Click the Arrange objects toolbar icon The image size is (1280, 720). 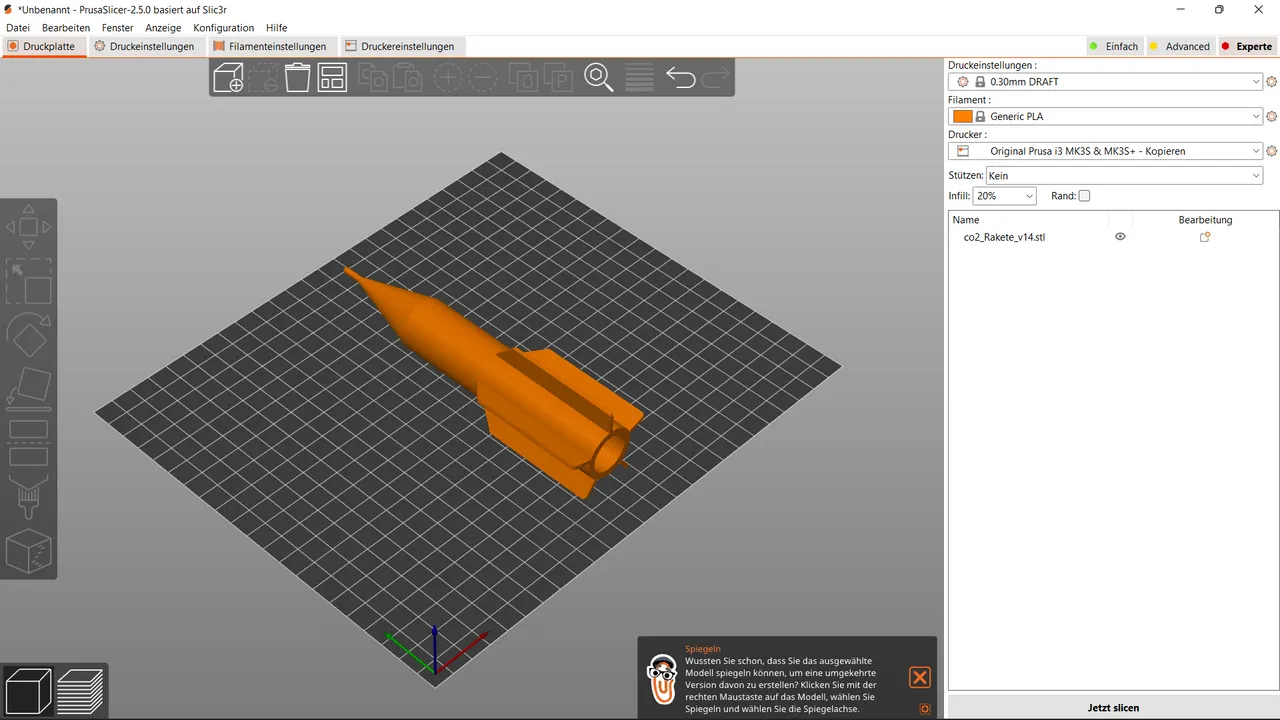[332, 77]
